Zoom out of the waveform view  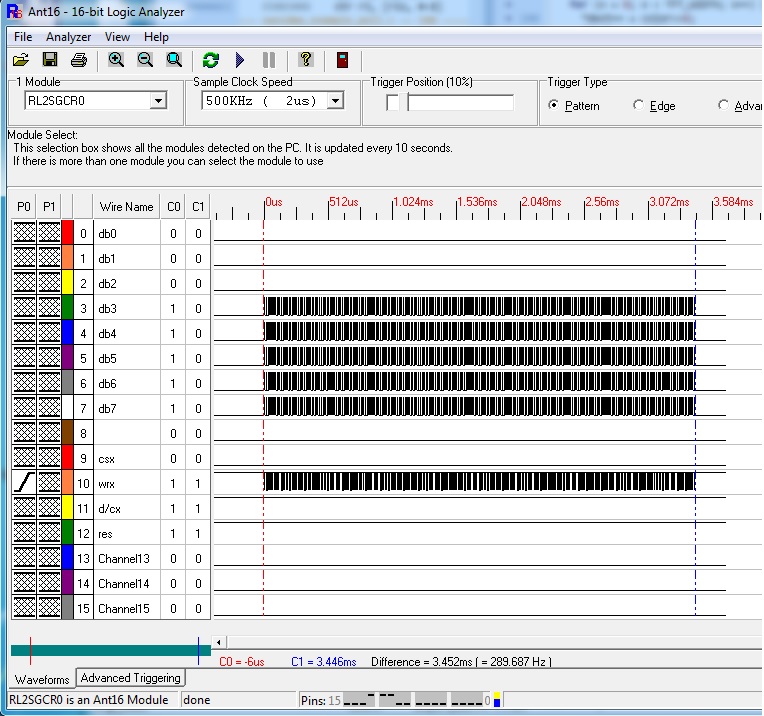145,60
